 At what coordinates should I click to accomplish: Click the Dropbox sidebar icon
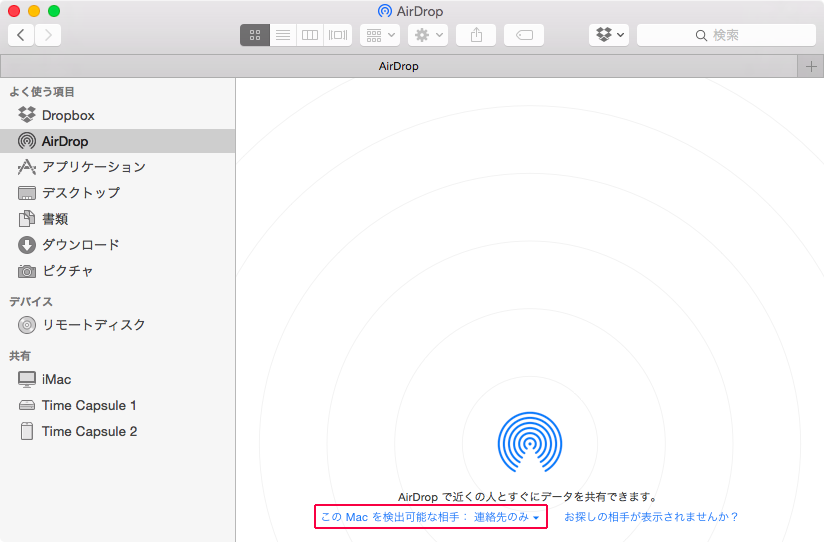(x=27, y=115)
